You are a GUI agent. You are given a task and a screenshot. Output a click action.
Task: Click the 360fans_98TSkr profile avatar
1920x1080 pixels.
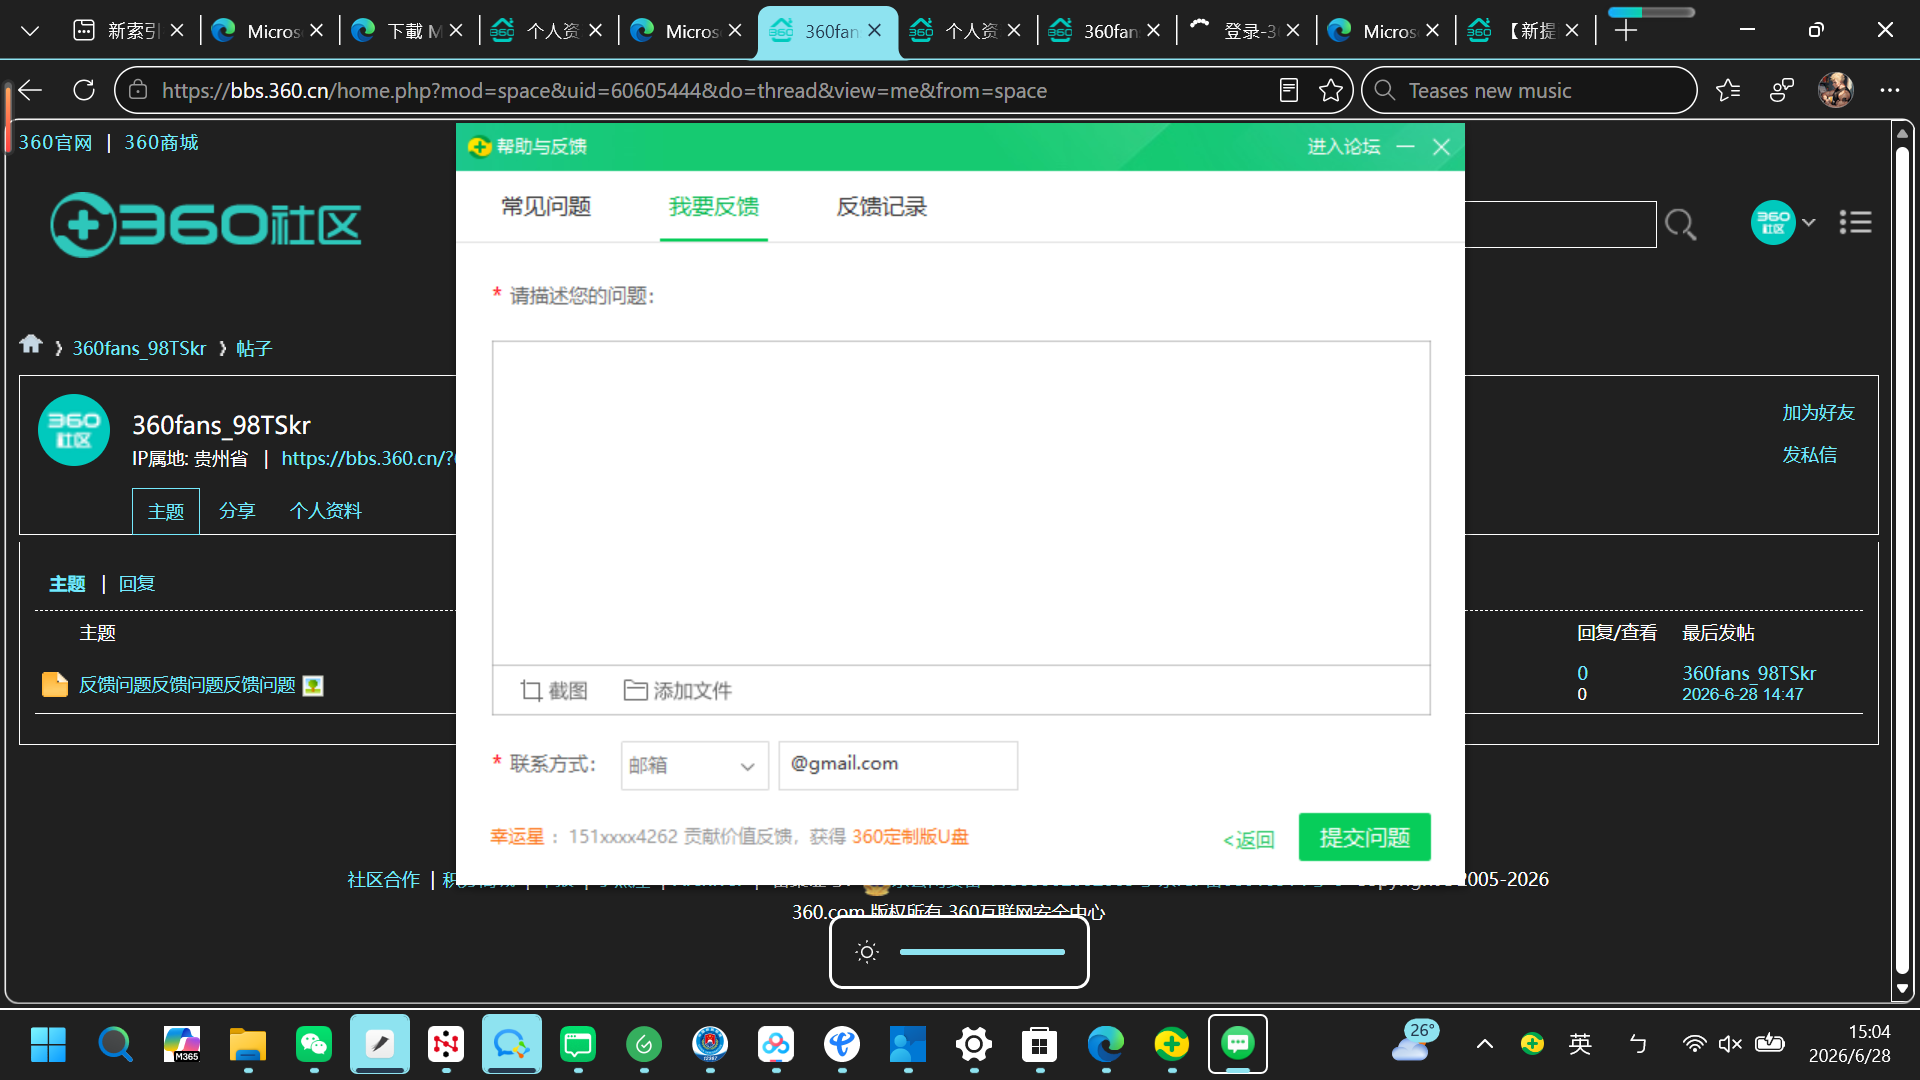[x=74, y=430]
